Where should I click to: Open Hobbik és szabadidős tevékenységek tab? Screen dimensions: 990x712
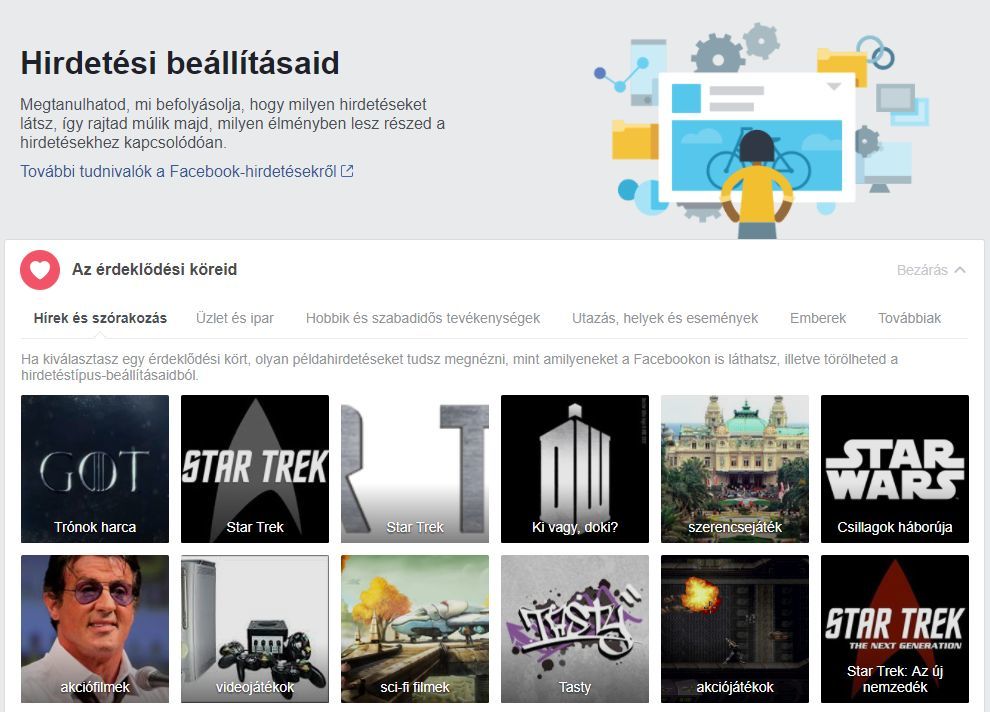(423, 318)
